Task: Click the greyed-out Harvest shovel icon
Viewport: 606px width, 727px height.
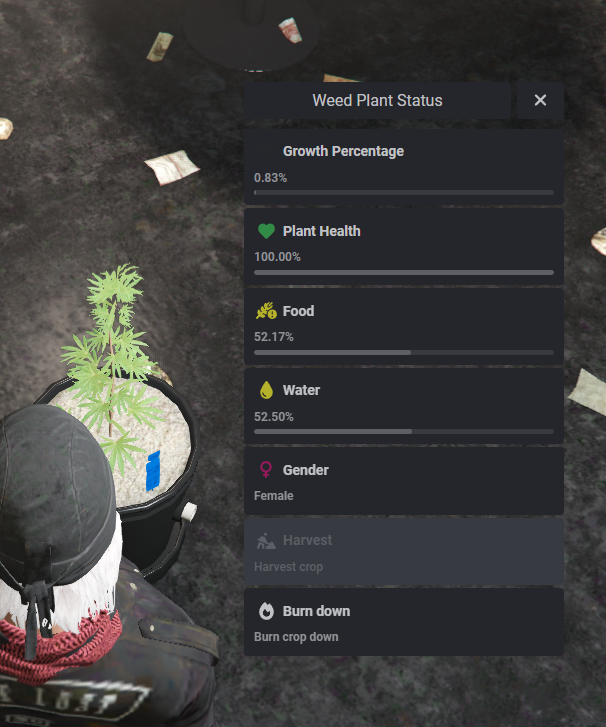Action: click(x=266, y=541)
